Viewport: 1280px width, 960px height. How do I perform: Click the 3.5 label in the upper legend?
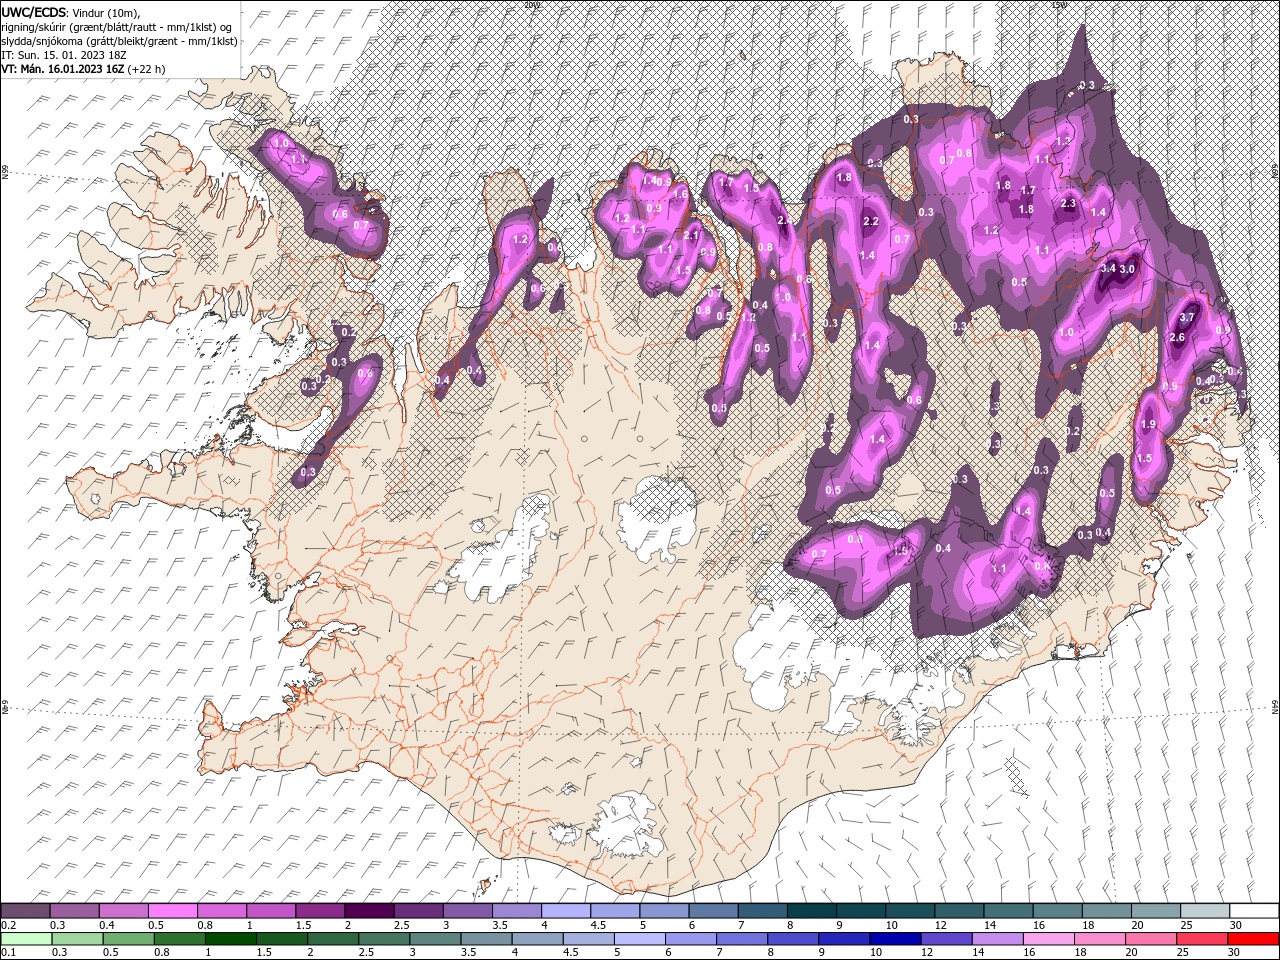coord(500,925)
